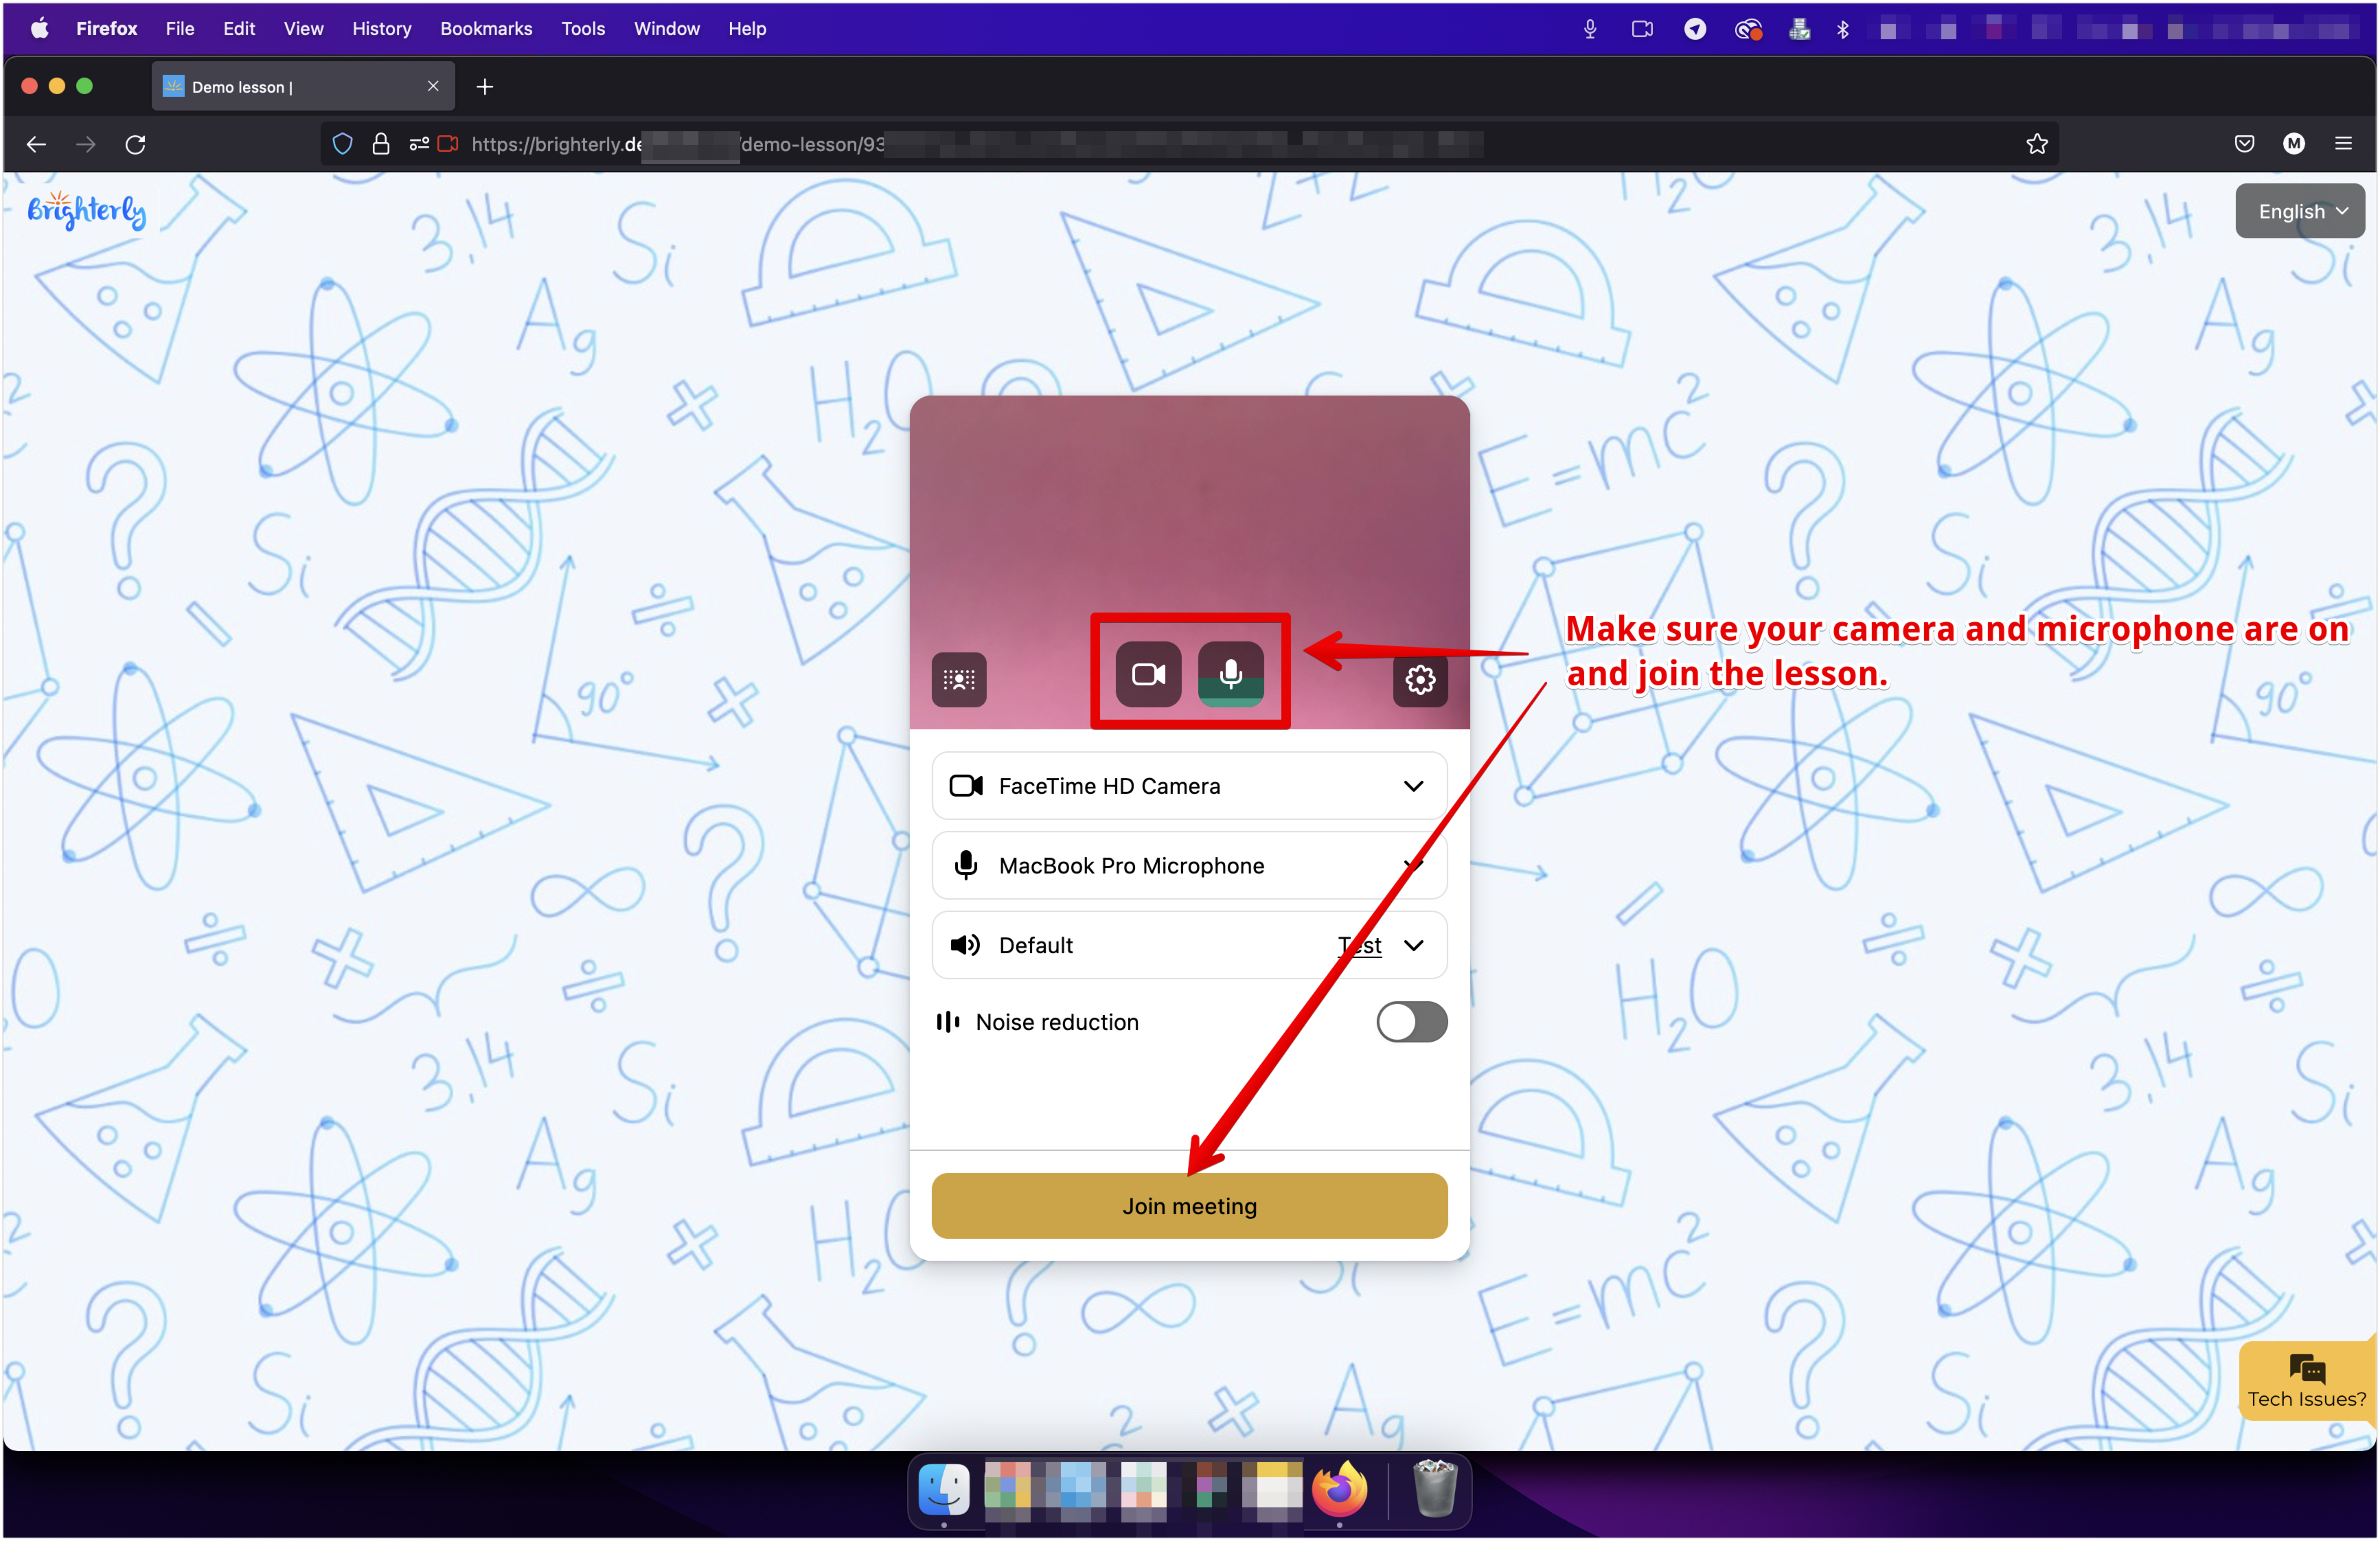
Task: Open the Firefox account M avatar
Action: tap(2293, 144)
